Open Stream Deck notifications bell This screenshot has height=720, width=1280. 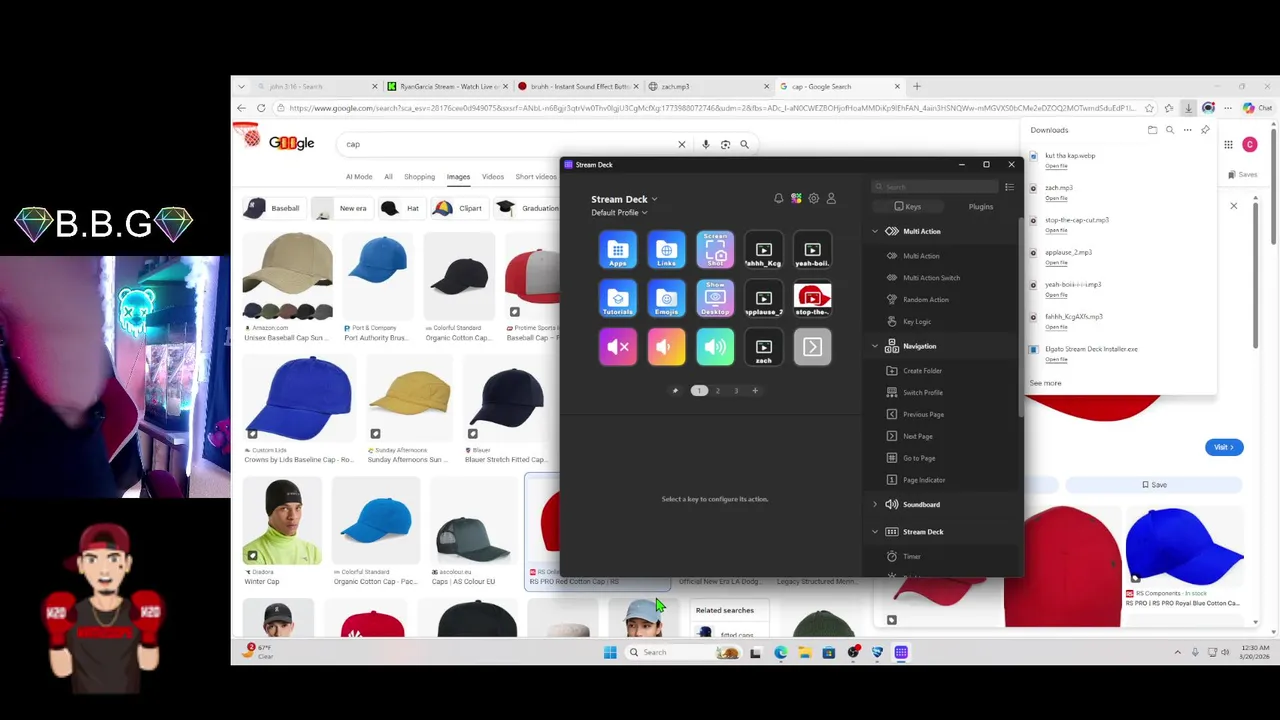pos(779,198)
